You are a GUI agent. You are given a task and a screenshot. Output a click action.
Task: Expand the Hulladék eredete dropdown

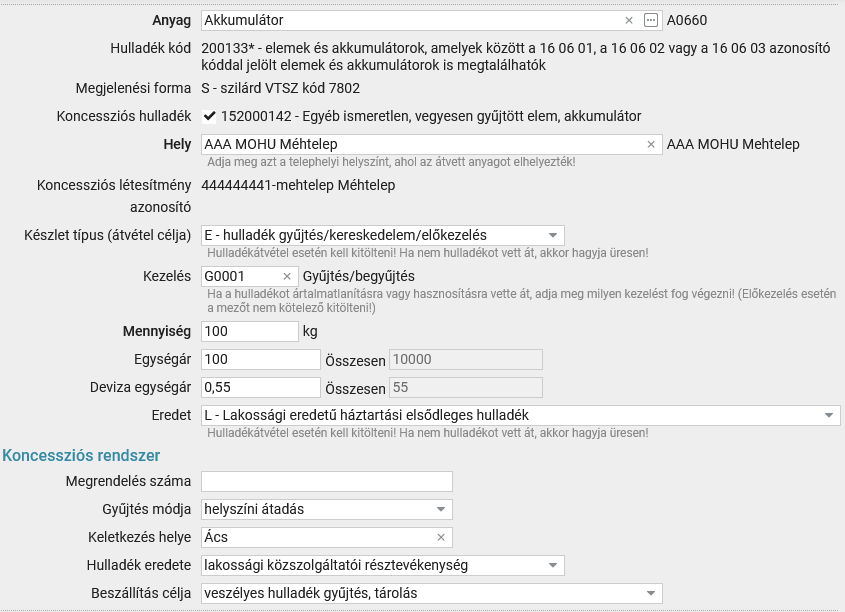(x=383, y=565)
